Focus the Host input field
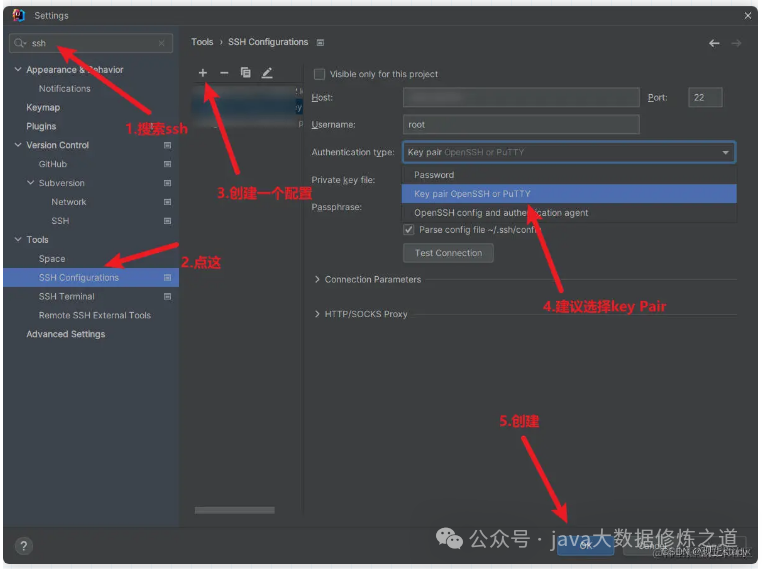762x569 pixels. [x=521, y=97]
